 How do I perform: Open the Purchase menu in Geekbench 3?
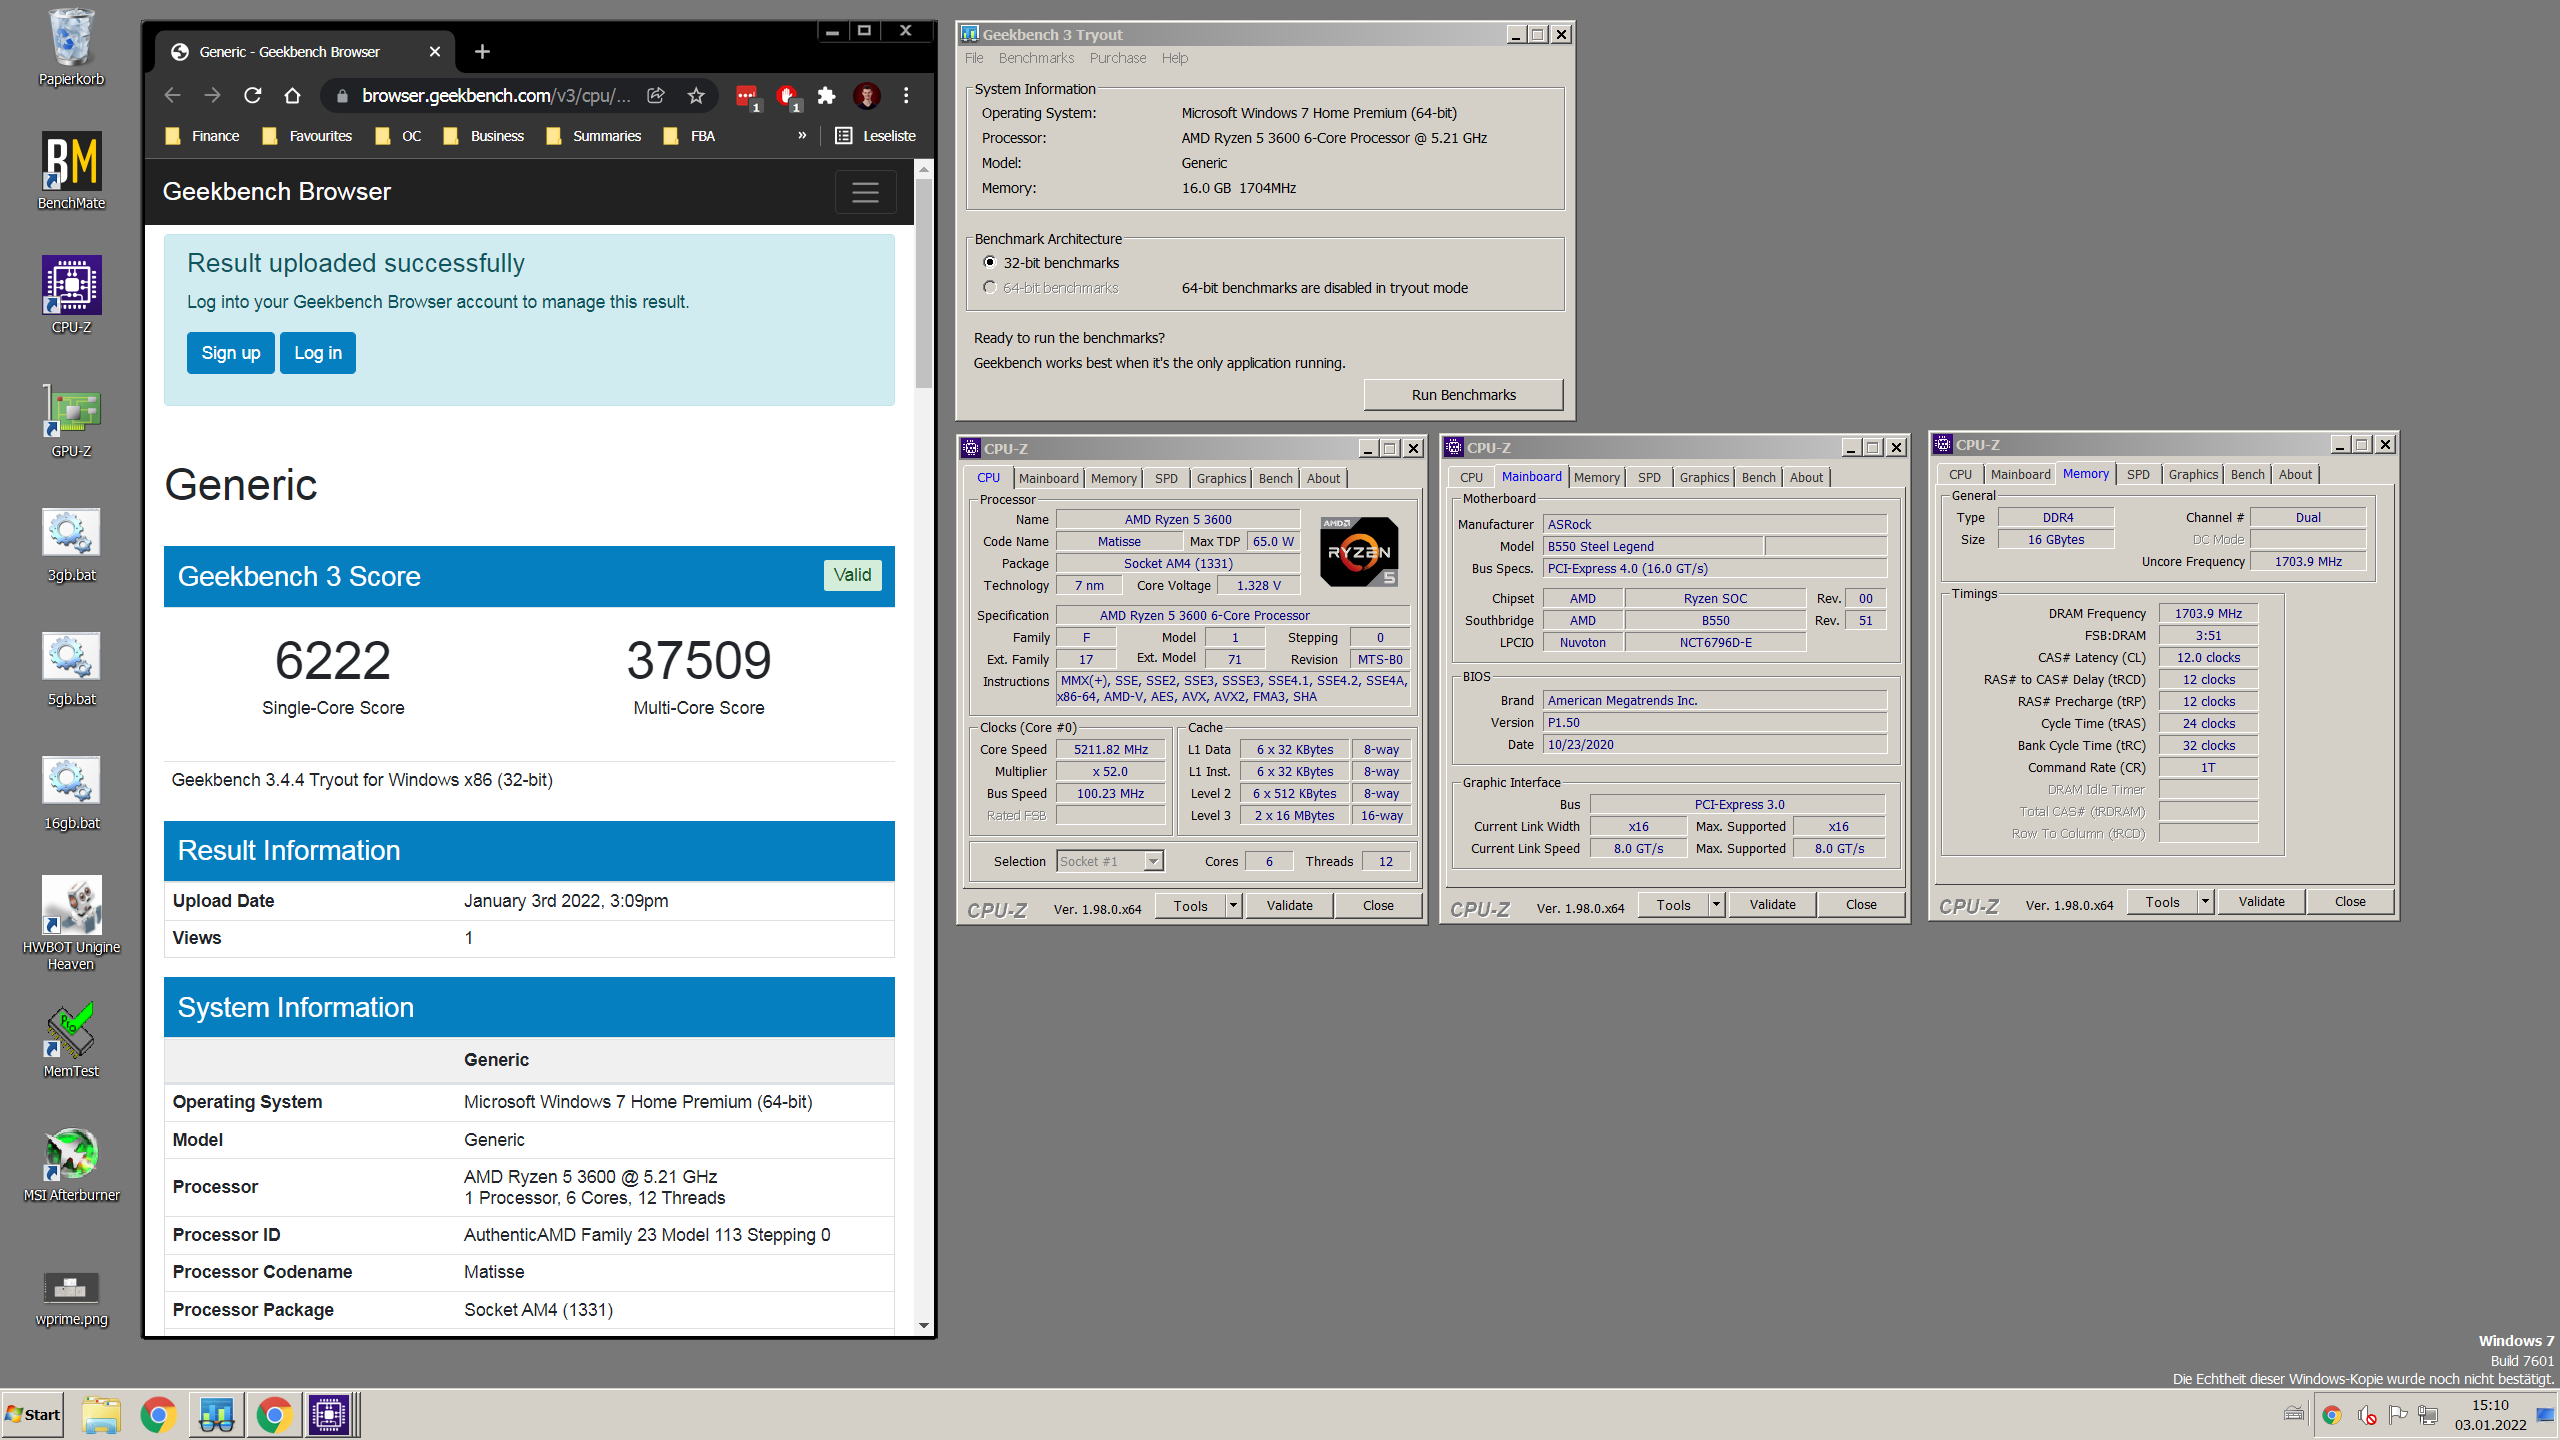click(1118, 58)
